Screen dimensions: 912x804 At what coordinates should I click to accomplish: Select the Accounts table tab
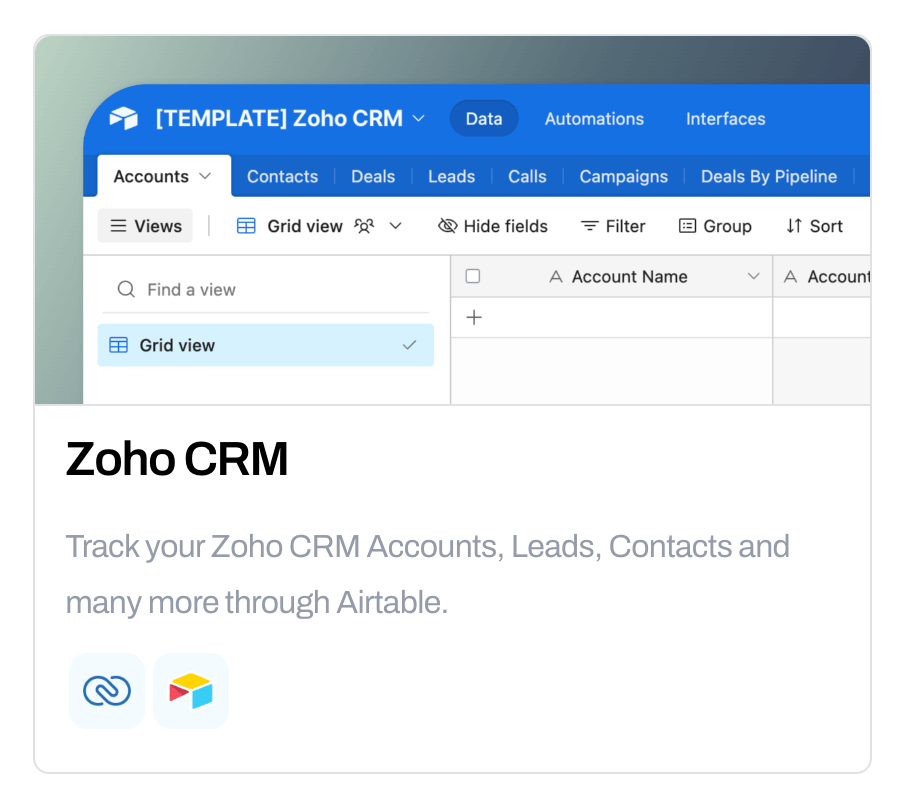pos(164,176)
